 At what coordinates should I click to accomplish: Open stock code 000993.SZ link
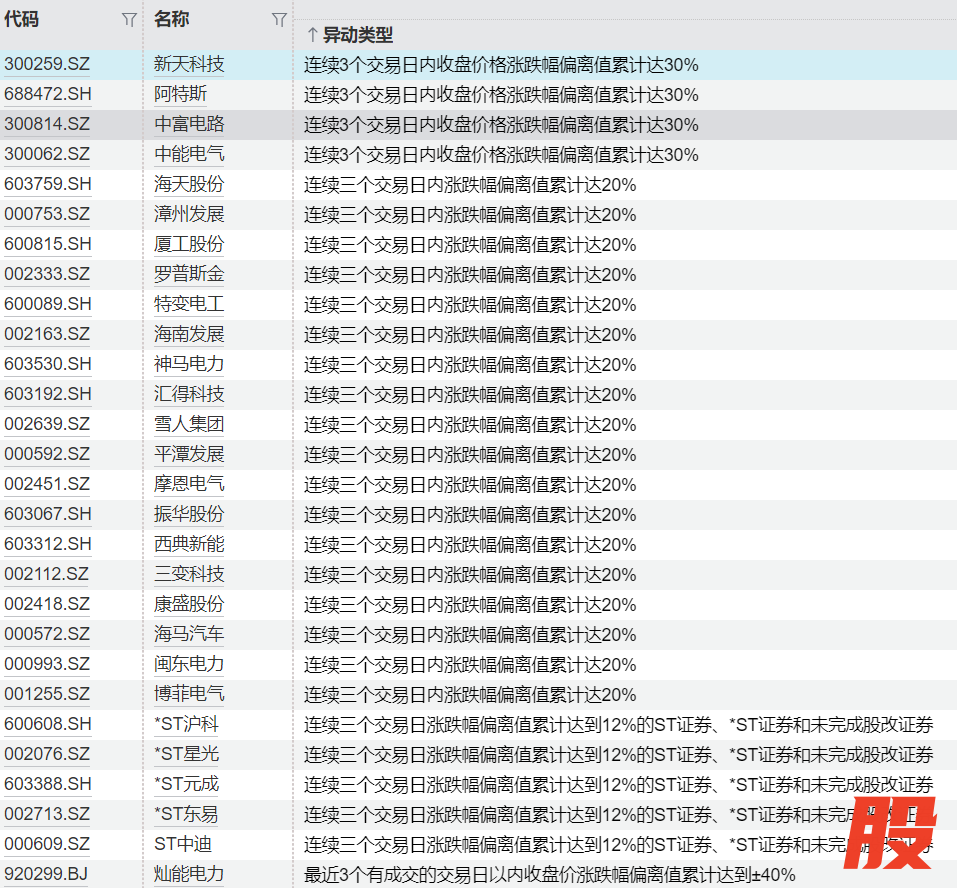pyautogui.click(x=47, y=665)
